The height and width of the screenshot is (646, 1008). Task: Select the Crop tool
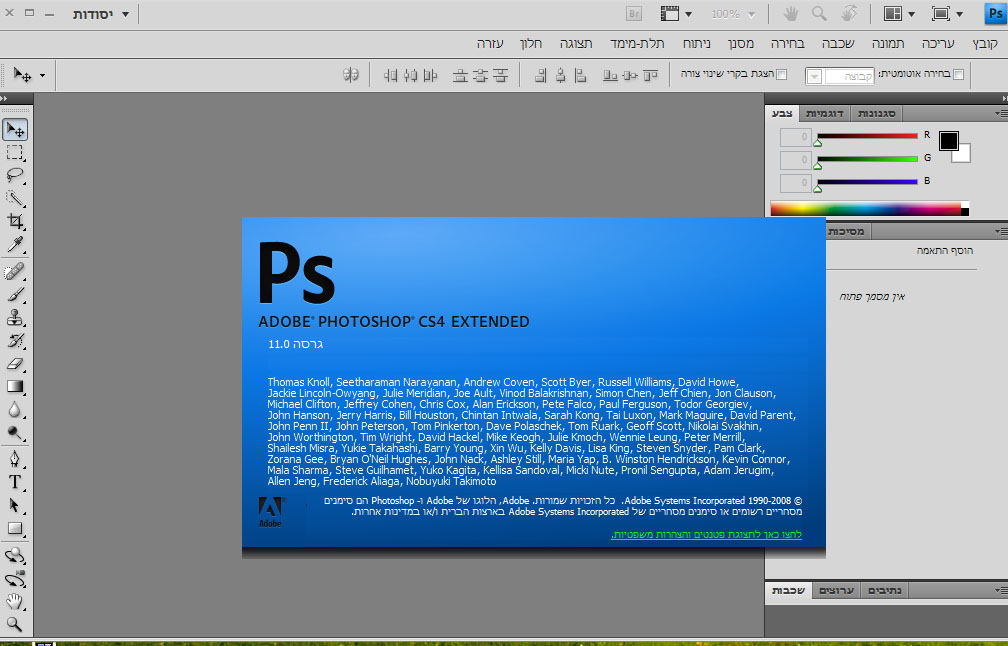click(15, 221)
